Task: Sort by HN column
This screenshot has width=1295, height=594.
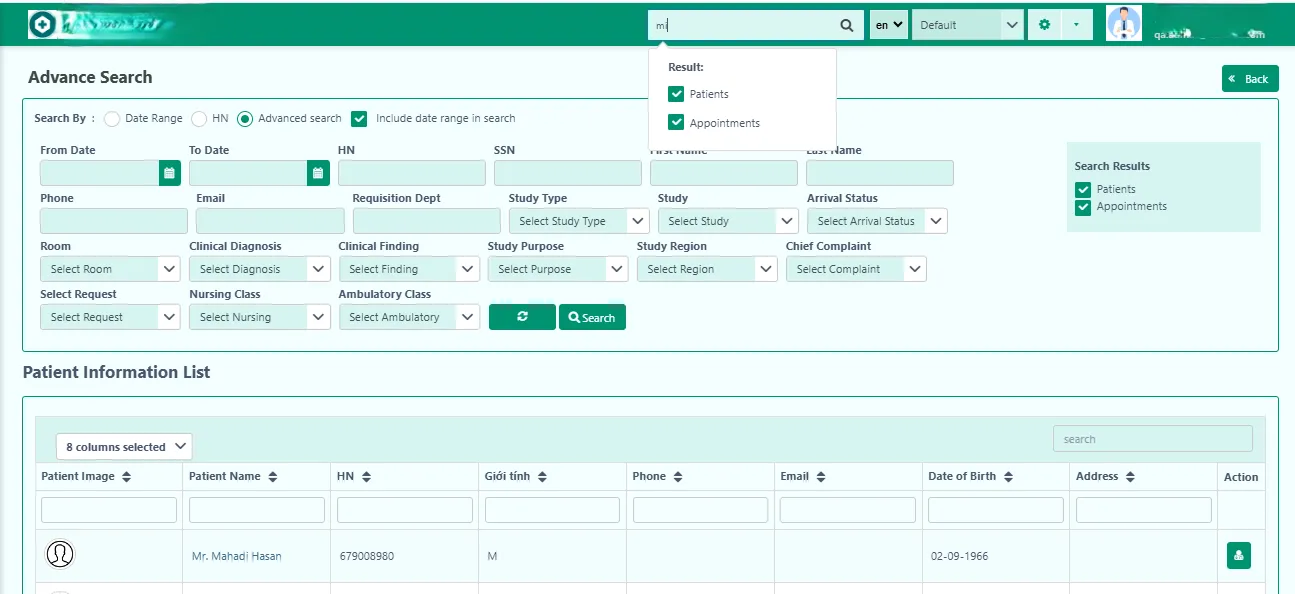Action: (x=365, y=477)
